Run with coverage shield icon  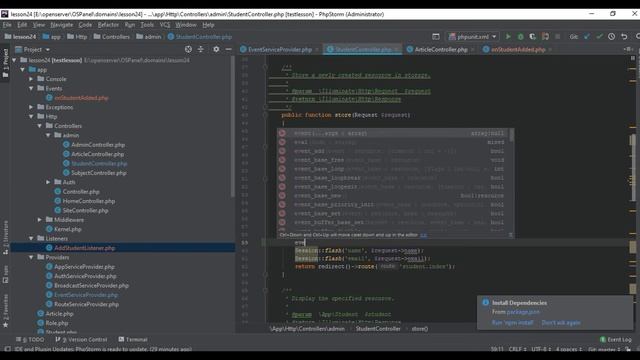(x=533, y=37)
